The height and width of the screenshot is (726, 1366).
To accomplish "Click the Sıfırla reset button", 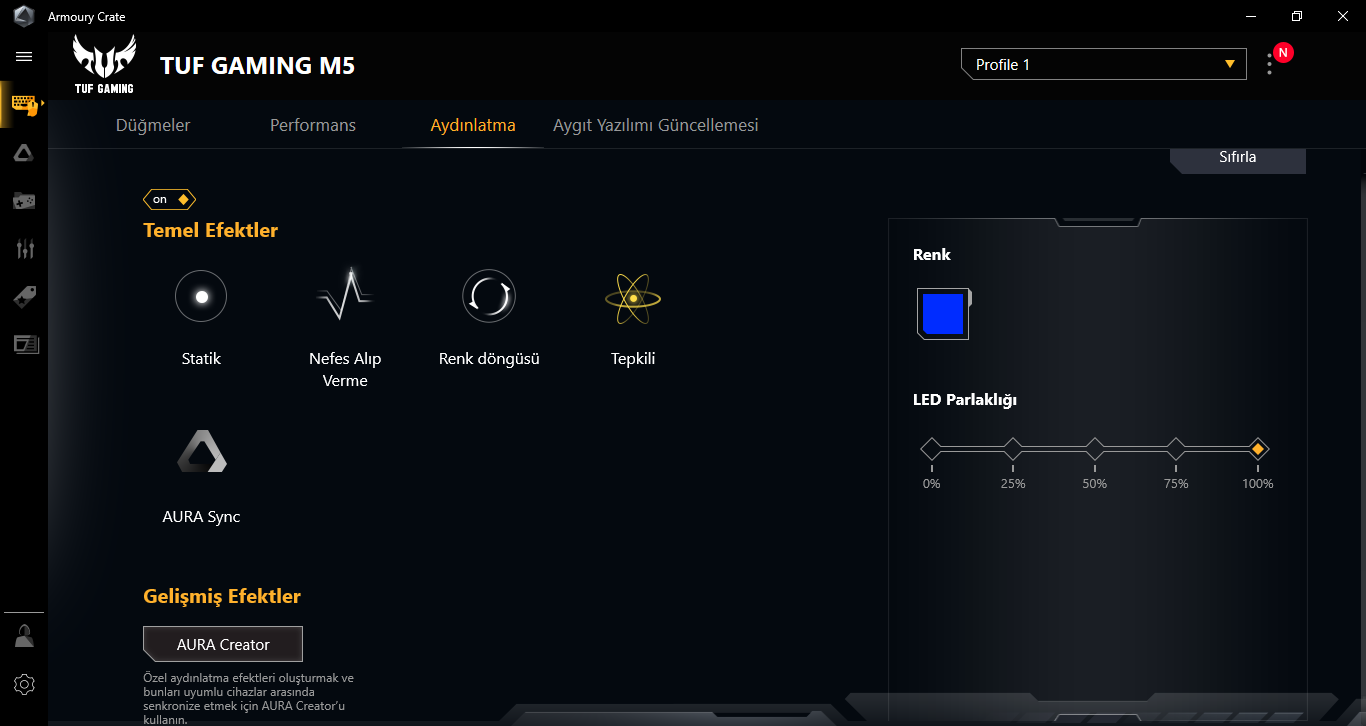I will [x=1238, y=160].
